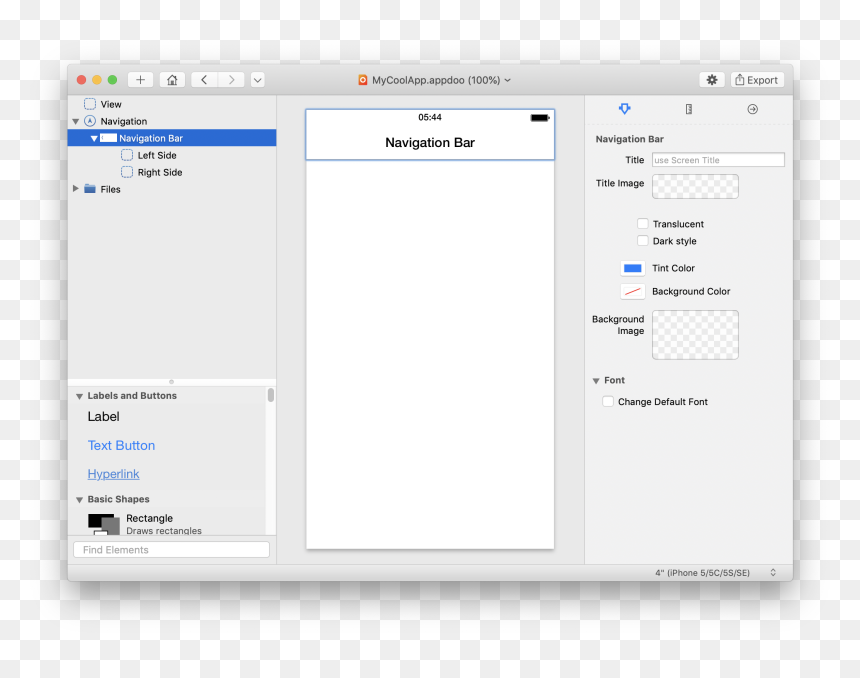
Task: Click the Files folder icon
Action: [x=90, y=189]
